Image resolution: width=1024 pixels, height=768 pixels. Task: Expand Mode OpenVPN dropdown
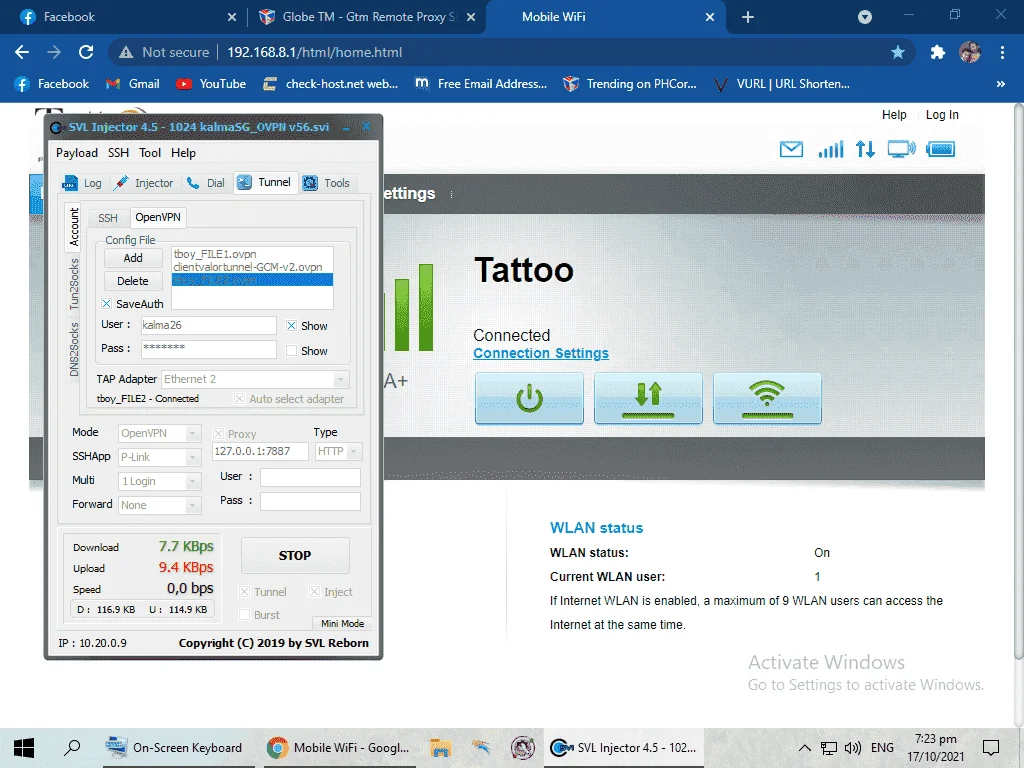[193, 434]
